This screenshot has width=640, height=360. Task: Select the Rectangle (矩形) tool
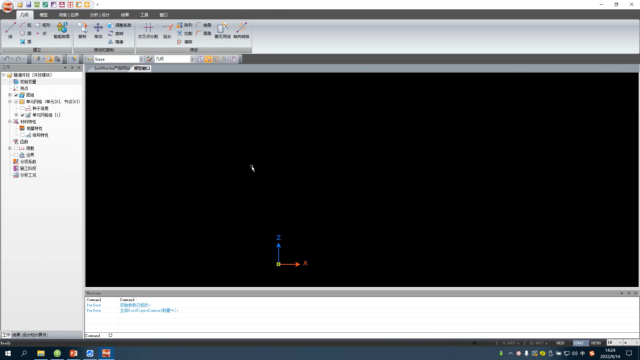click(42, 25)
